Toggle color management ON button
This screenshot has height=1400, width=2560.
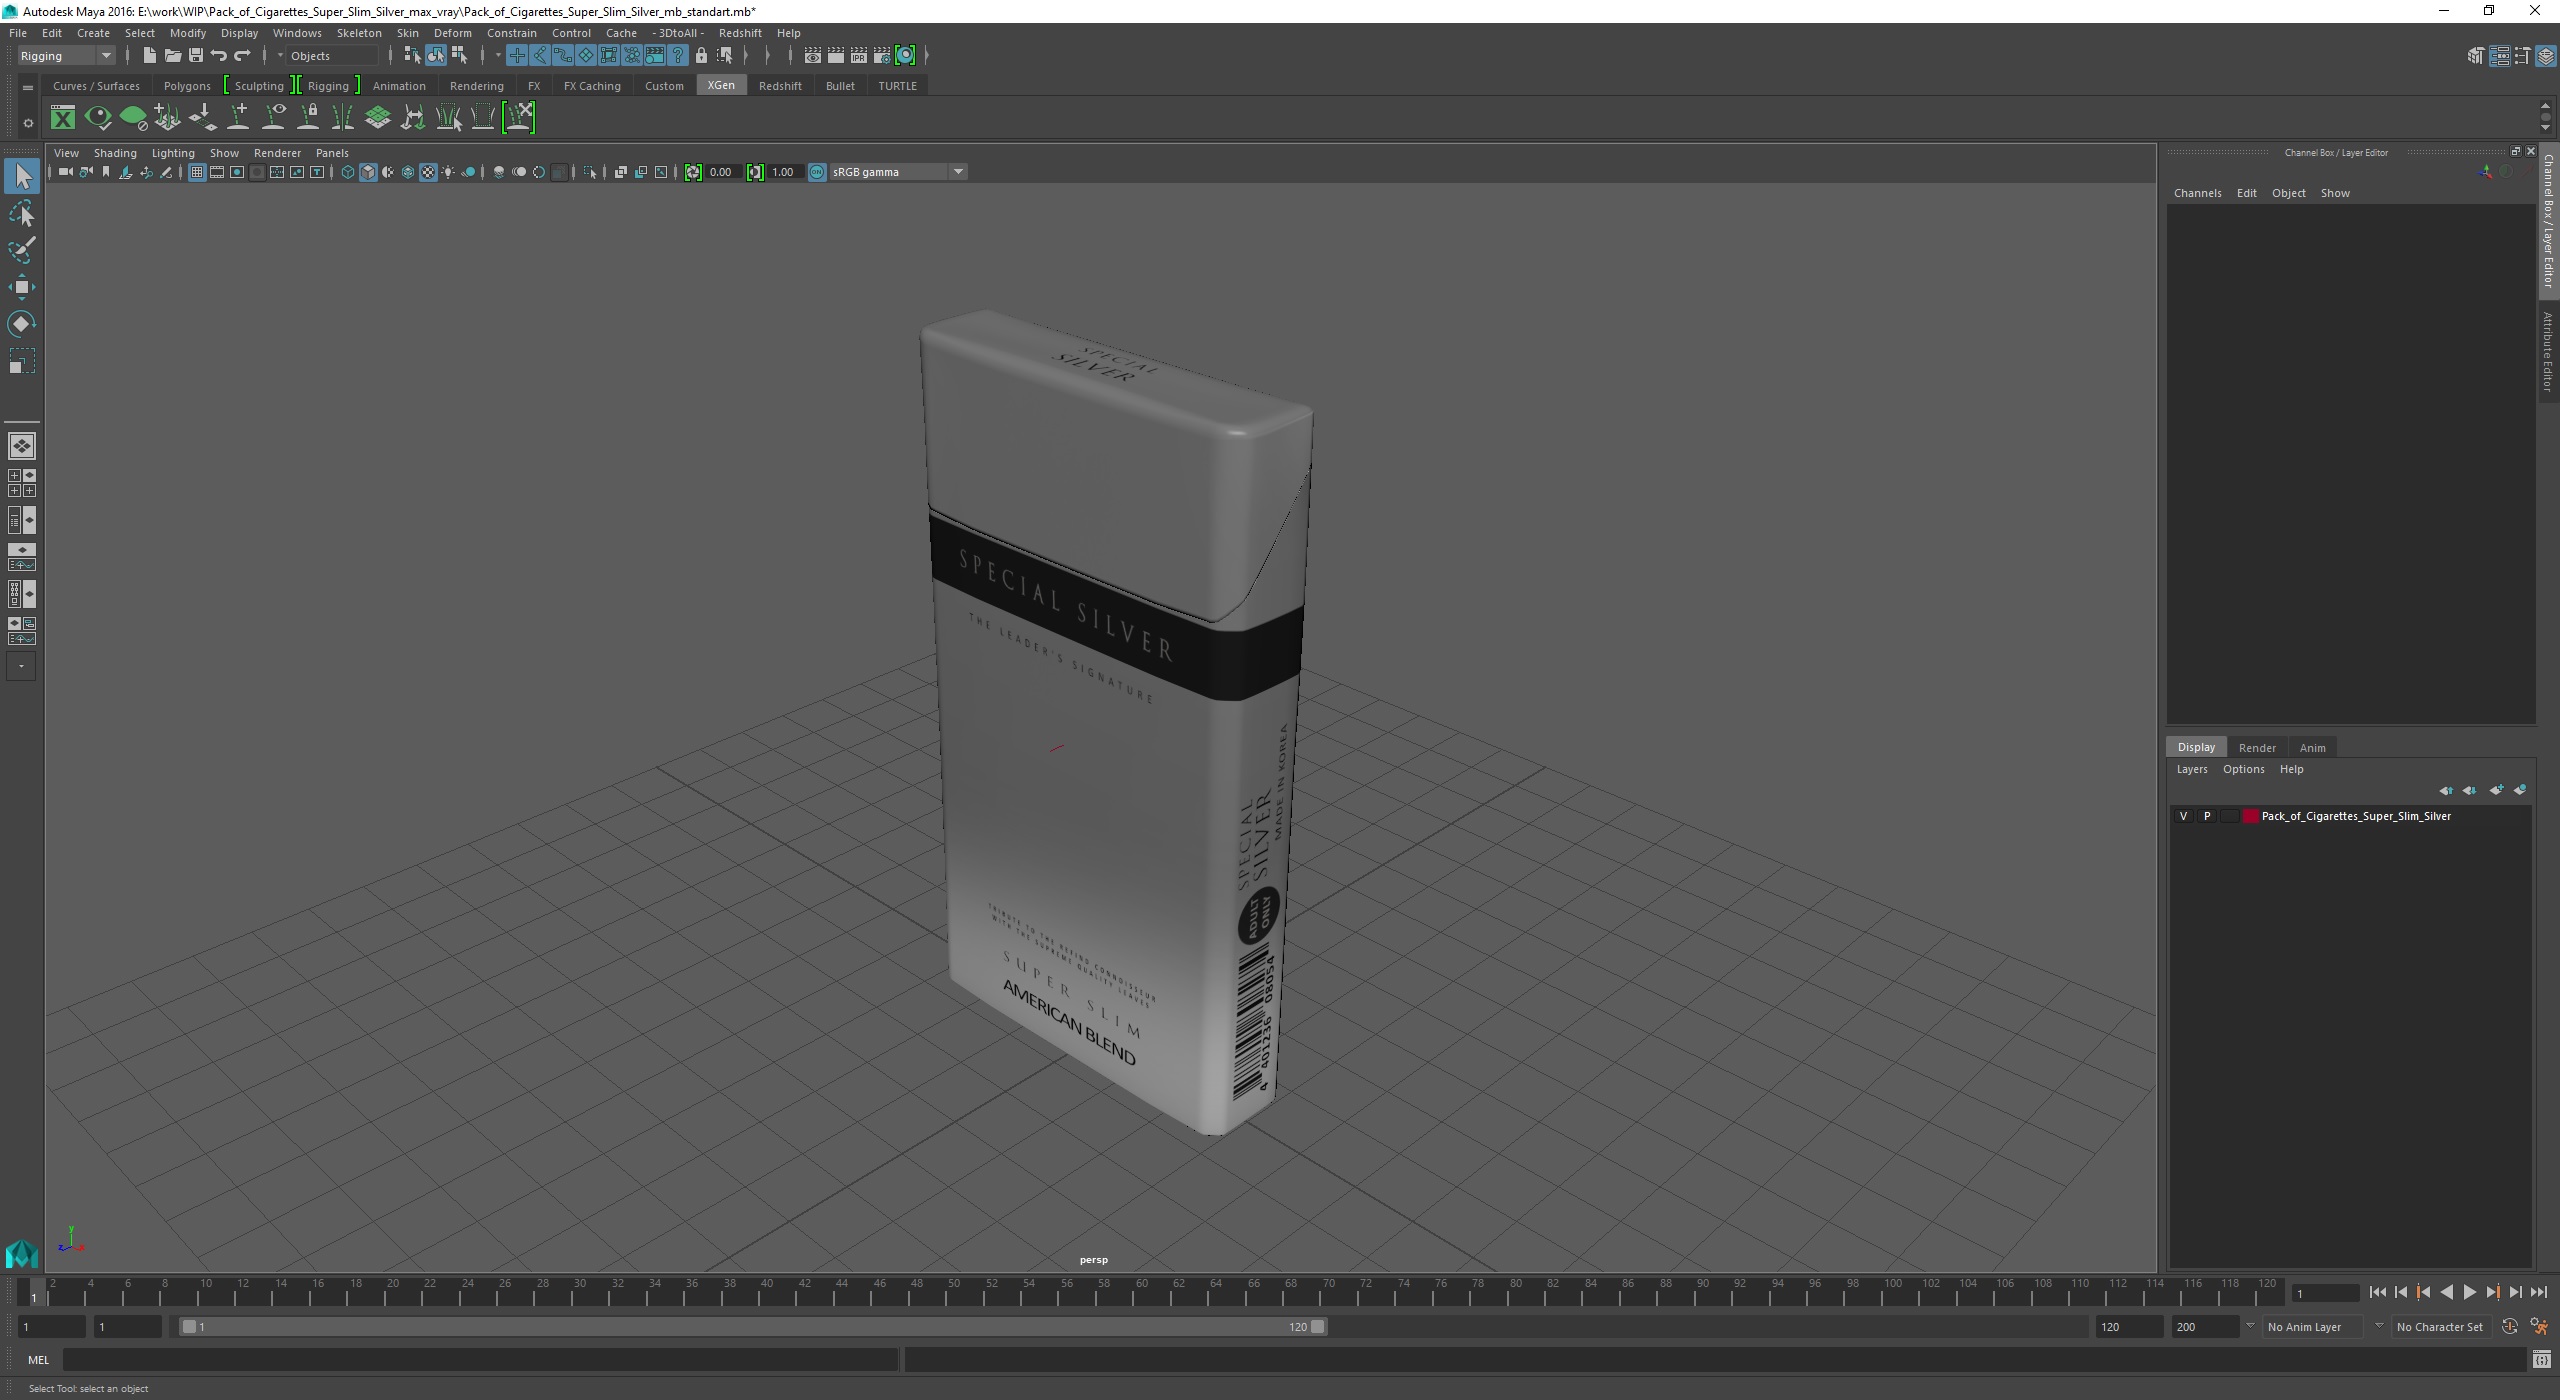817,173
